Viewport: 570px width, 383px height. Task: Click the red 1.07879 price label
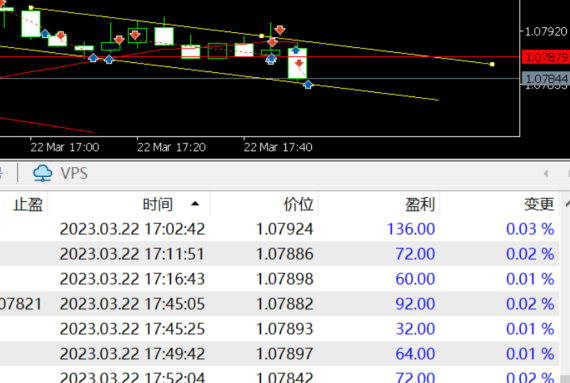pyautogui.click(x=546, y=57)
